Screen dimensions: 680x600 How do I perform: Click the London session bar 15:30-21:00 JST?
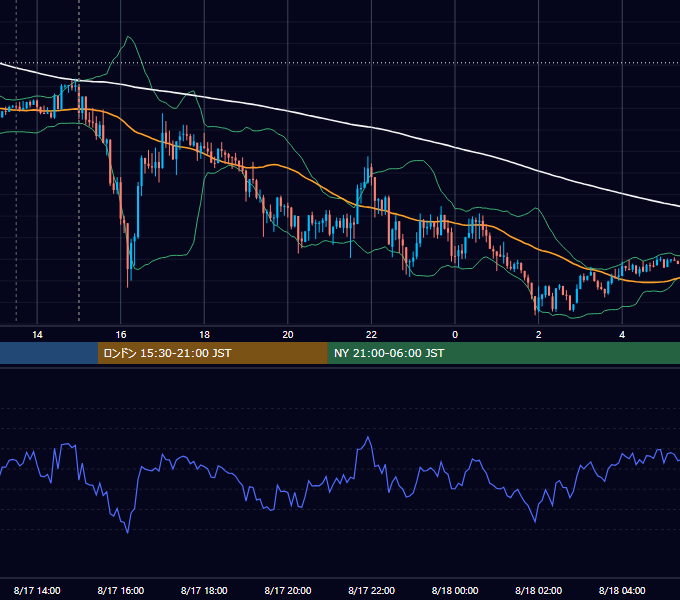[x=212, y=353]
